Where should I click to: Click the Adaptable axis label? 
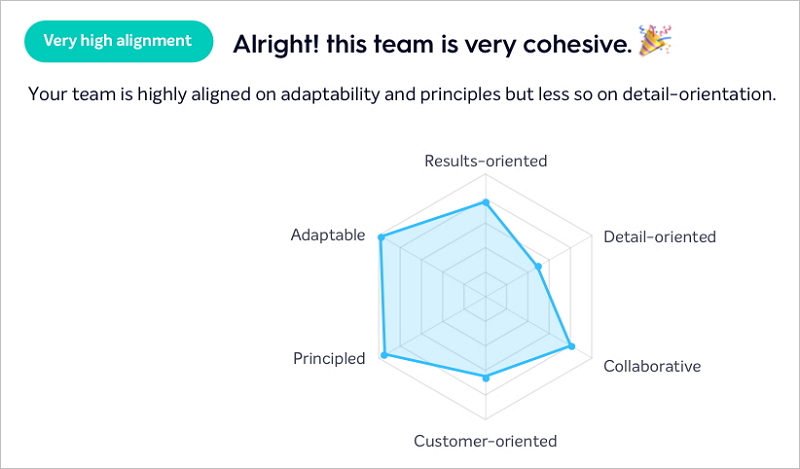pyautogui.click(x=328, y=235)
